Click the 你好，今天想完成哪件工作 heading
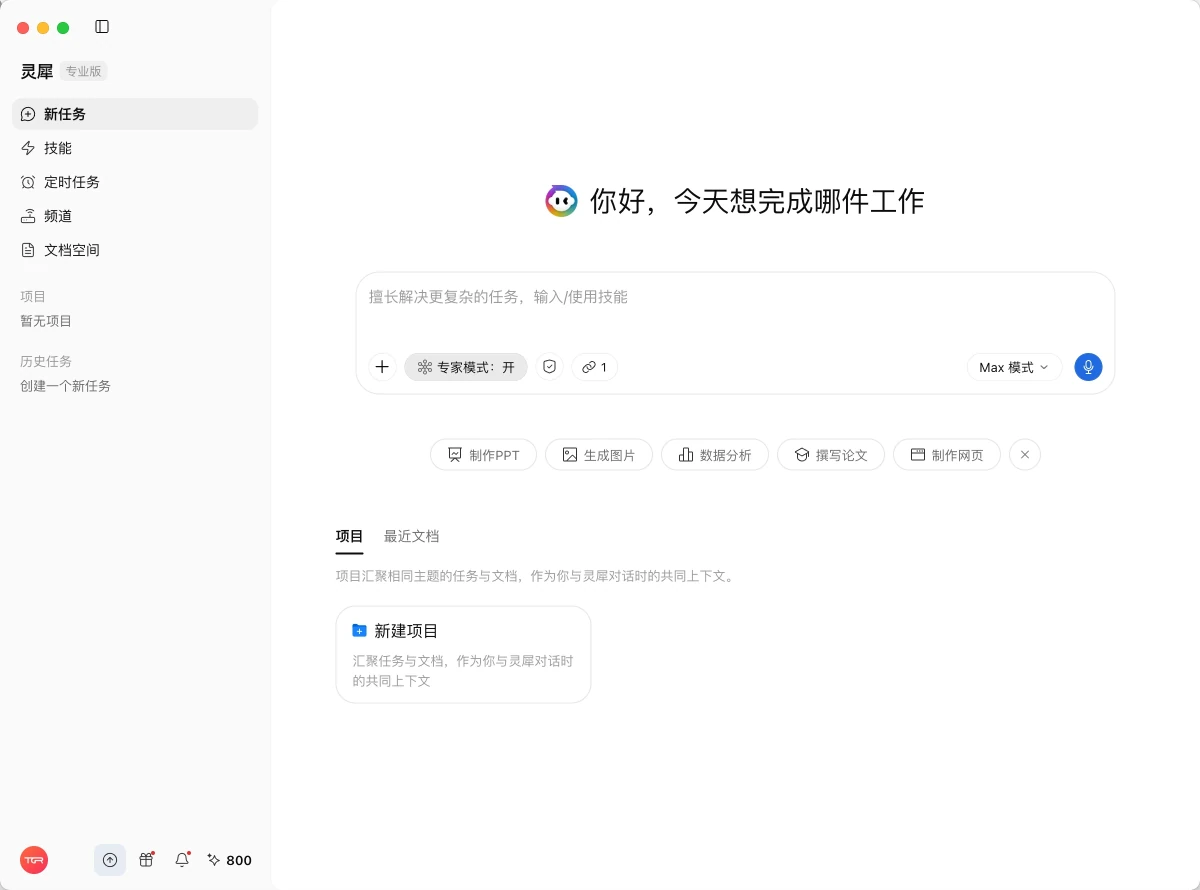 pyautogui.click(x=757, y=201)
